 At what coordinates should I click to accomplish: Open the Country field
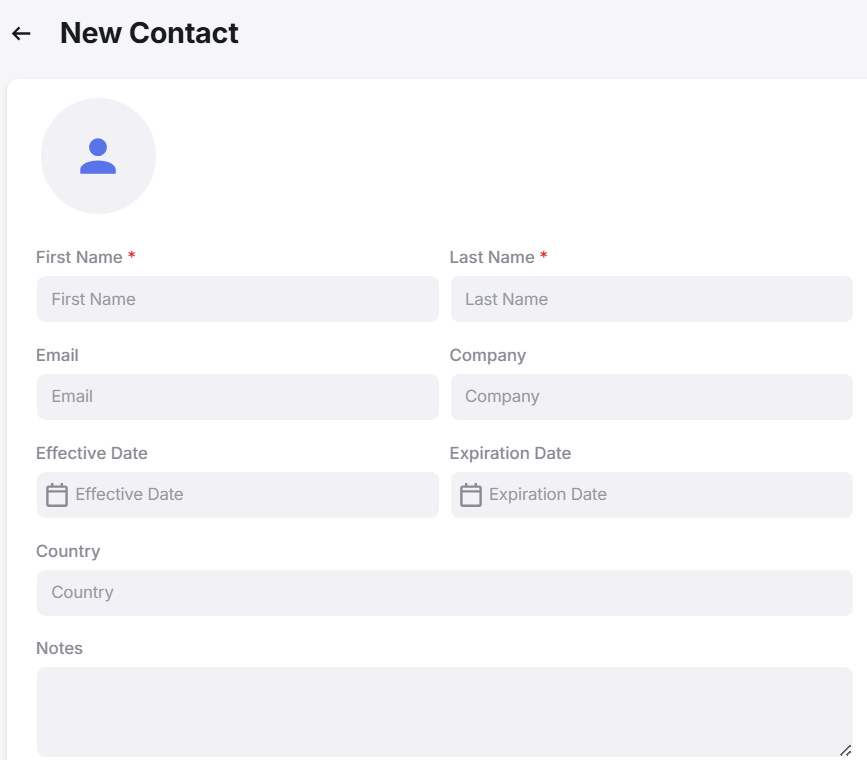(x=445, y=593)
